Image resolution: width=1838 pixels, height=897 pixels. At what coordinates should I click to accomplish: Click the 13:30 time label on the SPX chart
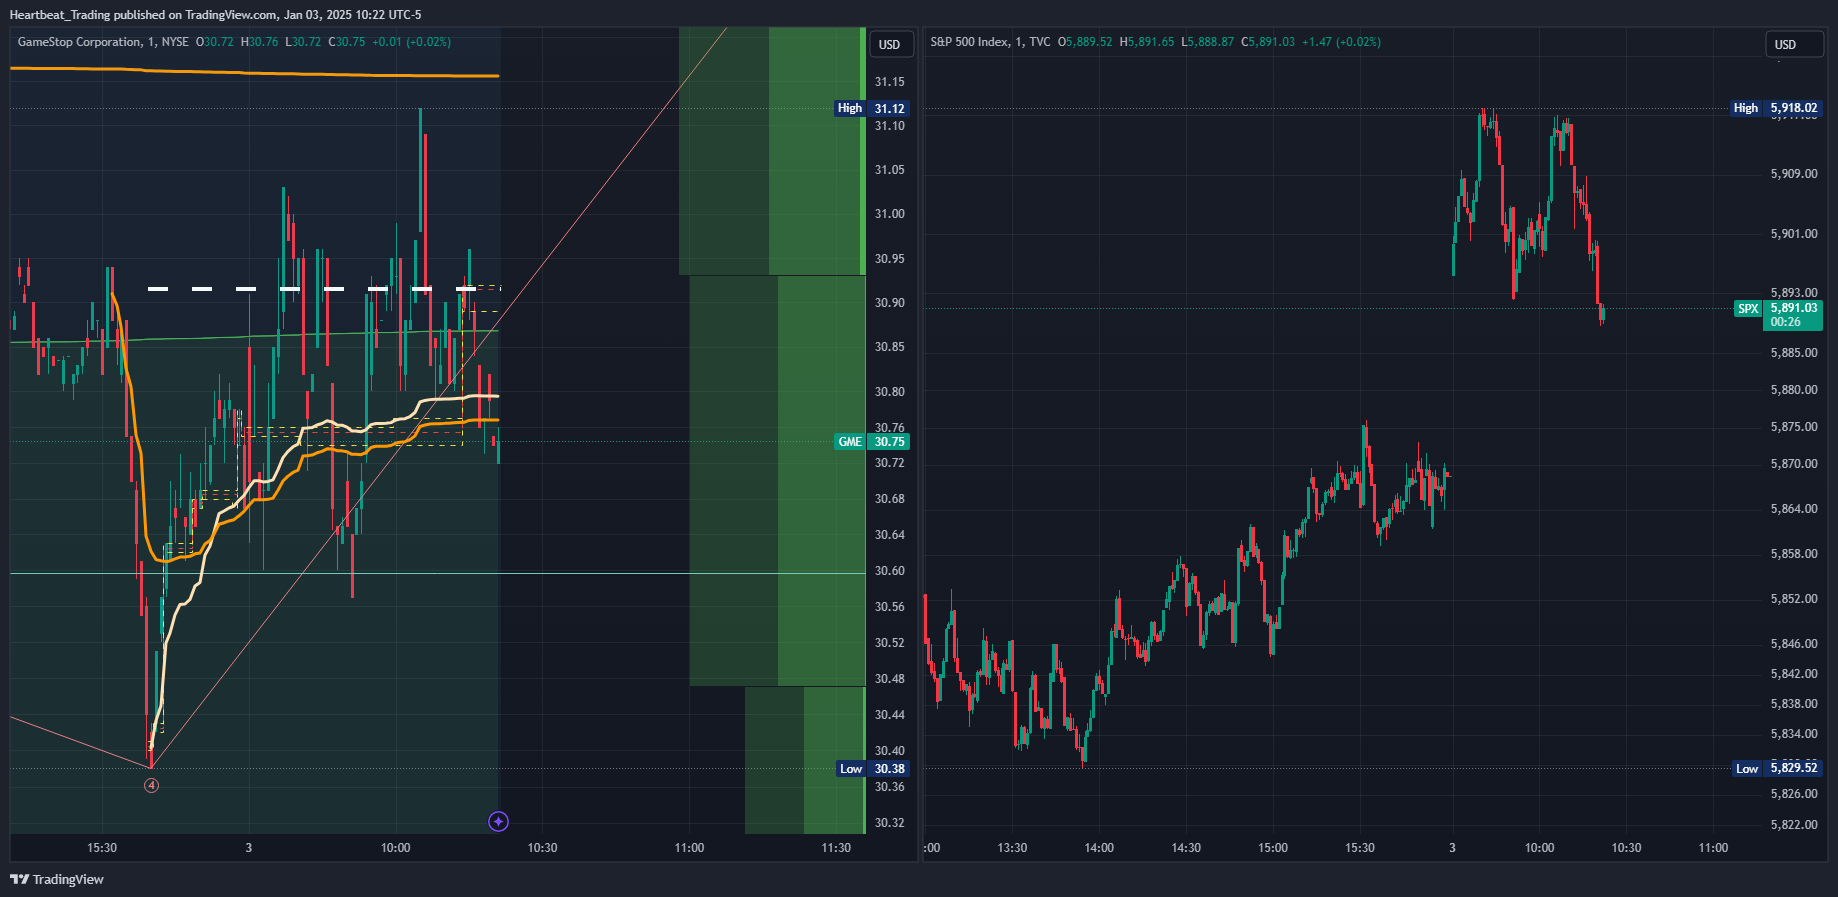click(x=1012, y=848)
